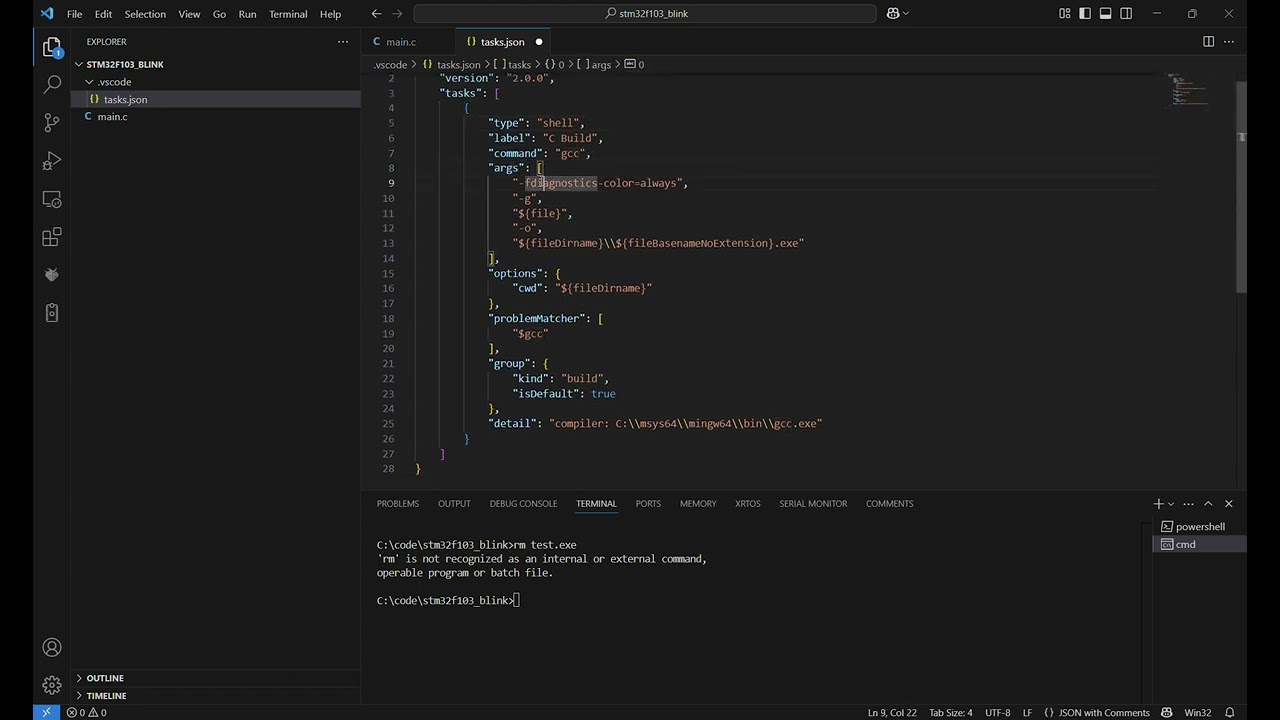The width and height of the screenshot is (1280, 720).
Task: Open the Help menu
Action: coord(330,14)
